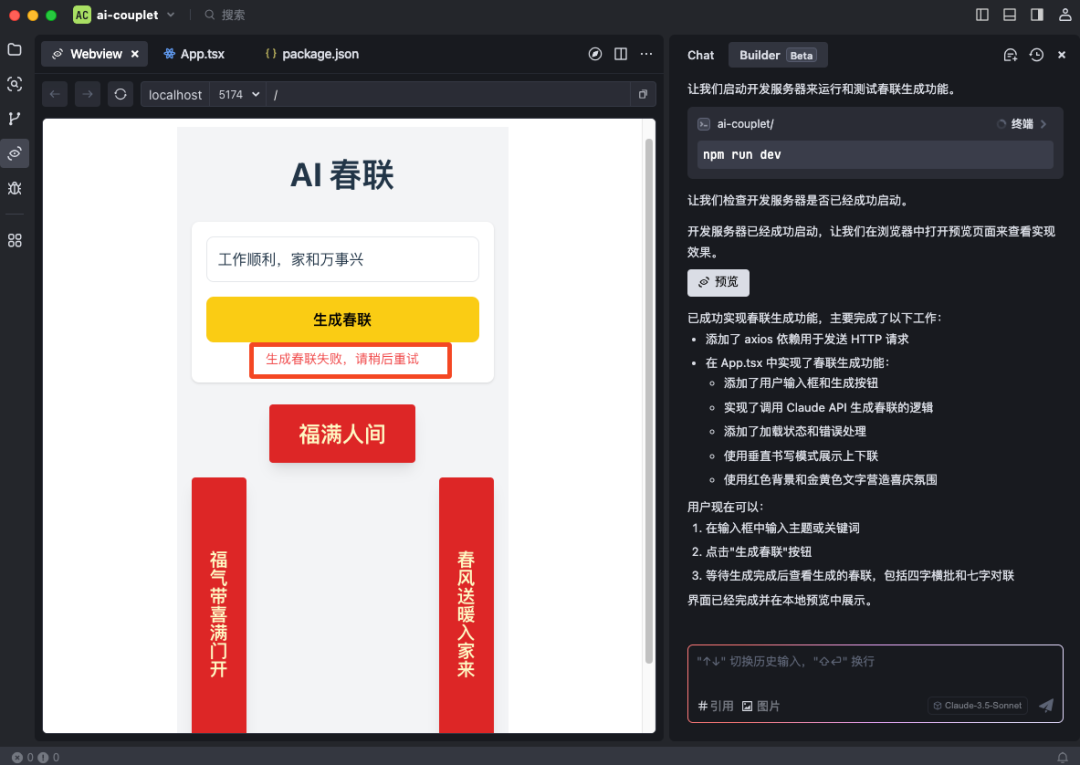Open the search sidebar icon
The image size is (1080, 765).
(14, 84)
